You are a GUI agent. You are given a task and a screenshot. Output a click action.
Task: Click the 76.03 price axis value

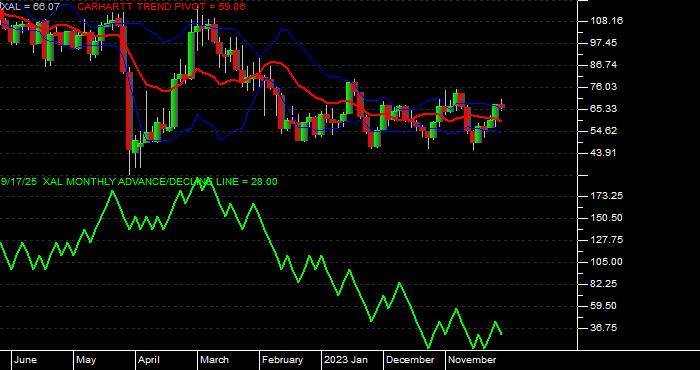tap(603, 87)
